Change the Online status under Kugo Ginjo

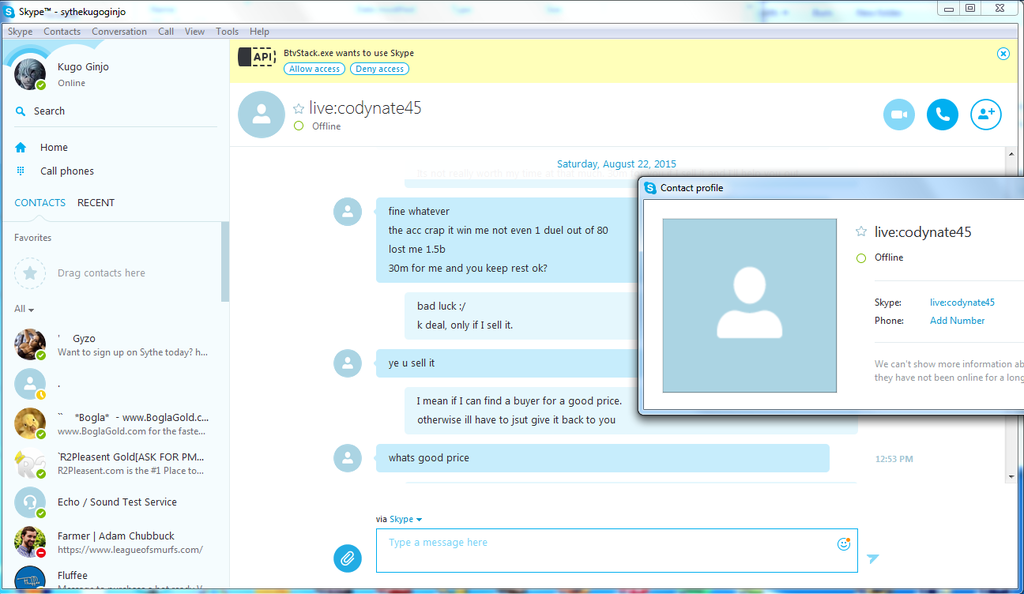click(71, 83)
